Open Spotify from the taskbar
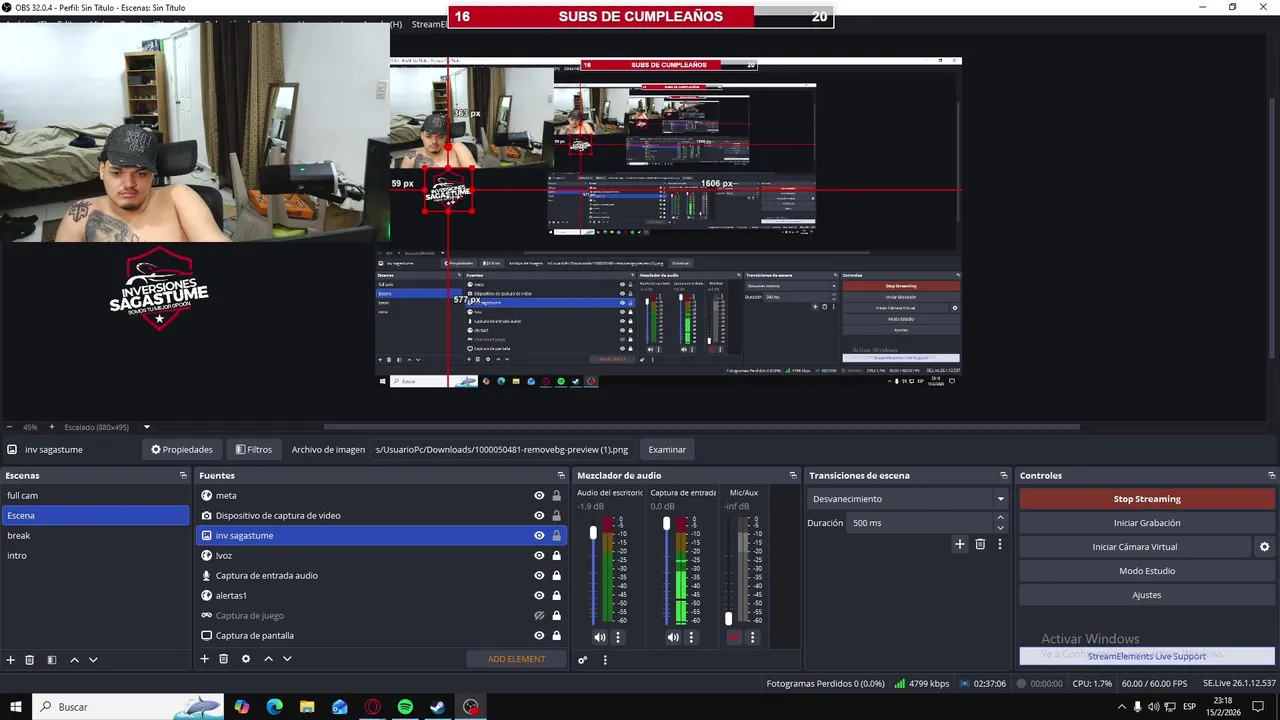Viewport: 1280px width, 720px height. click(405, 707)
